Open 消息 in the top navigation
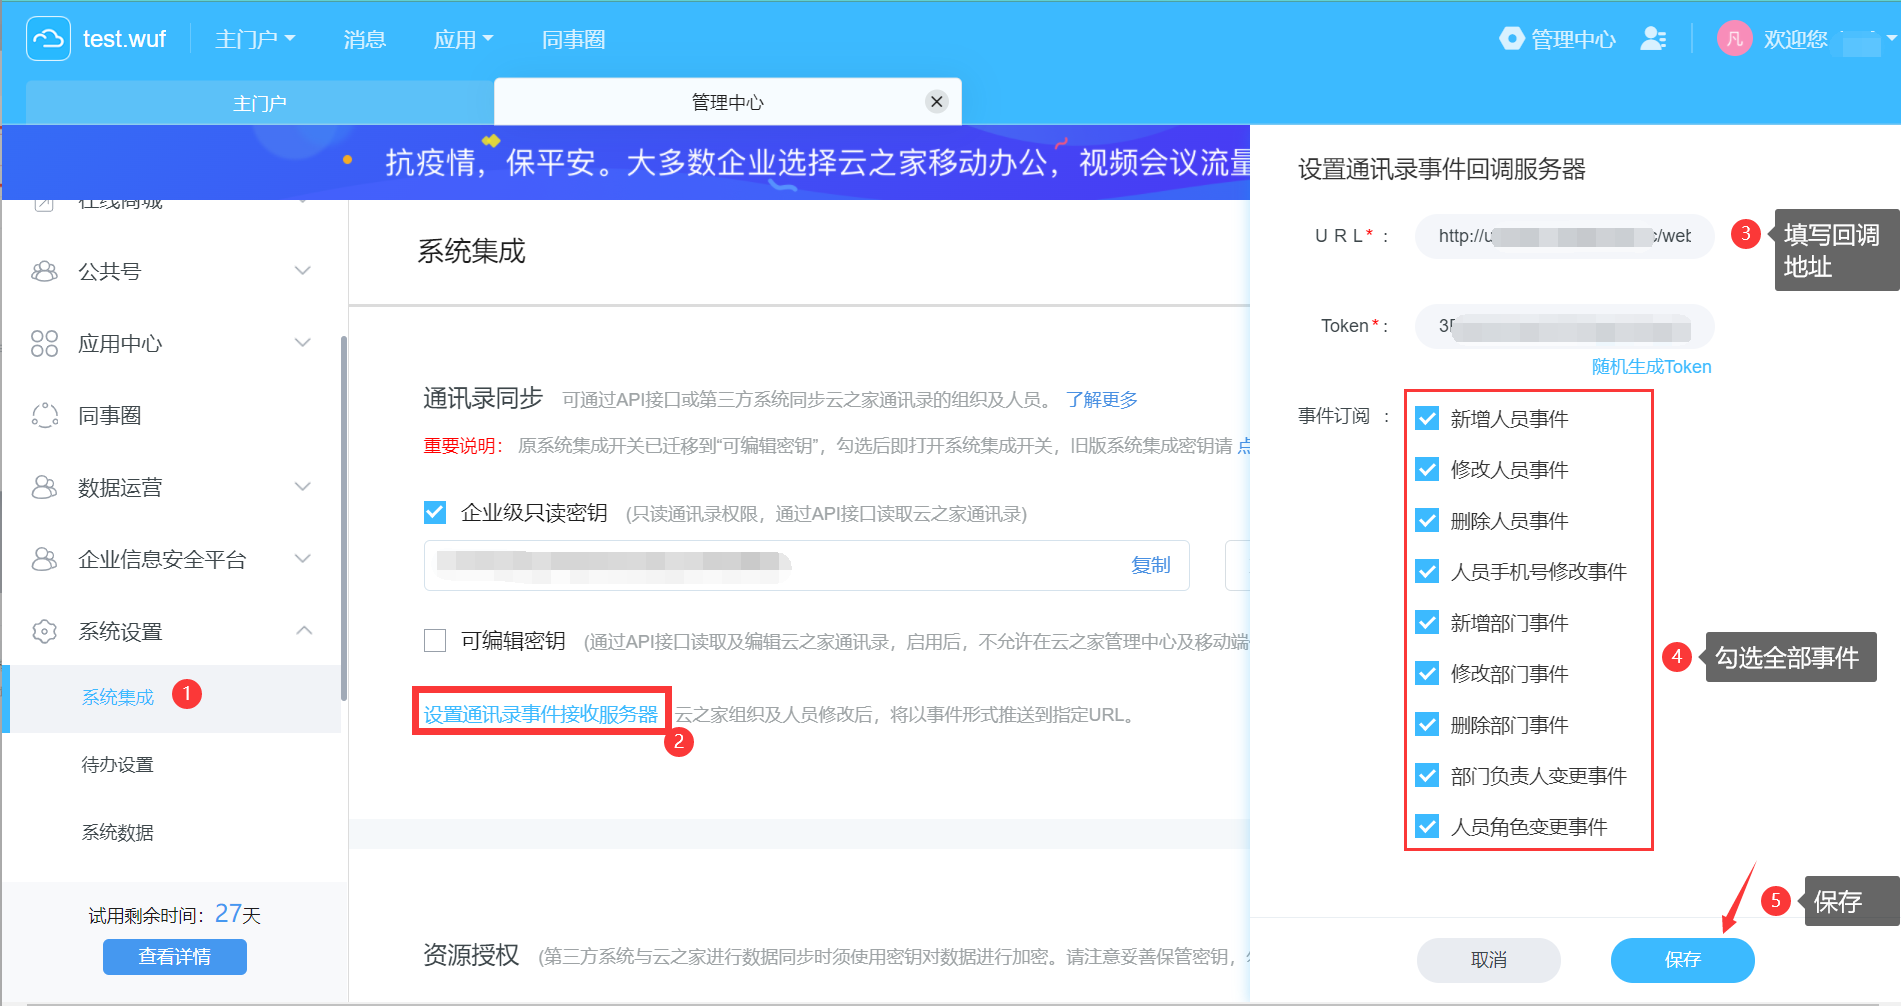The height and width of the screenshot is (1006, 1901). pos(364,40)
